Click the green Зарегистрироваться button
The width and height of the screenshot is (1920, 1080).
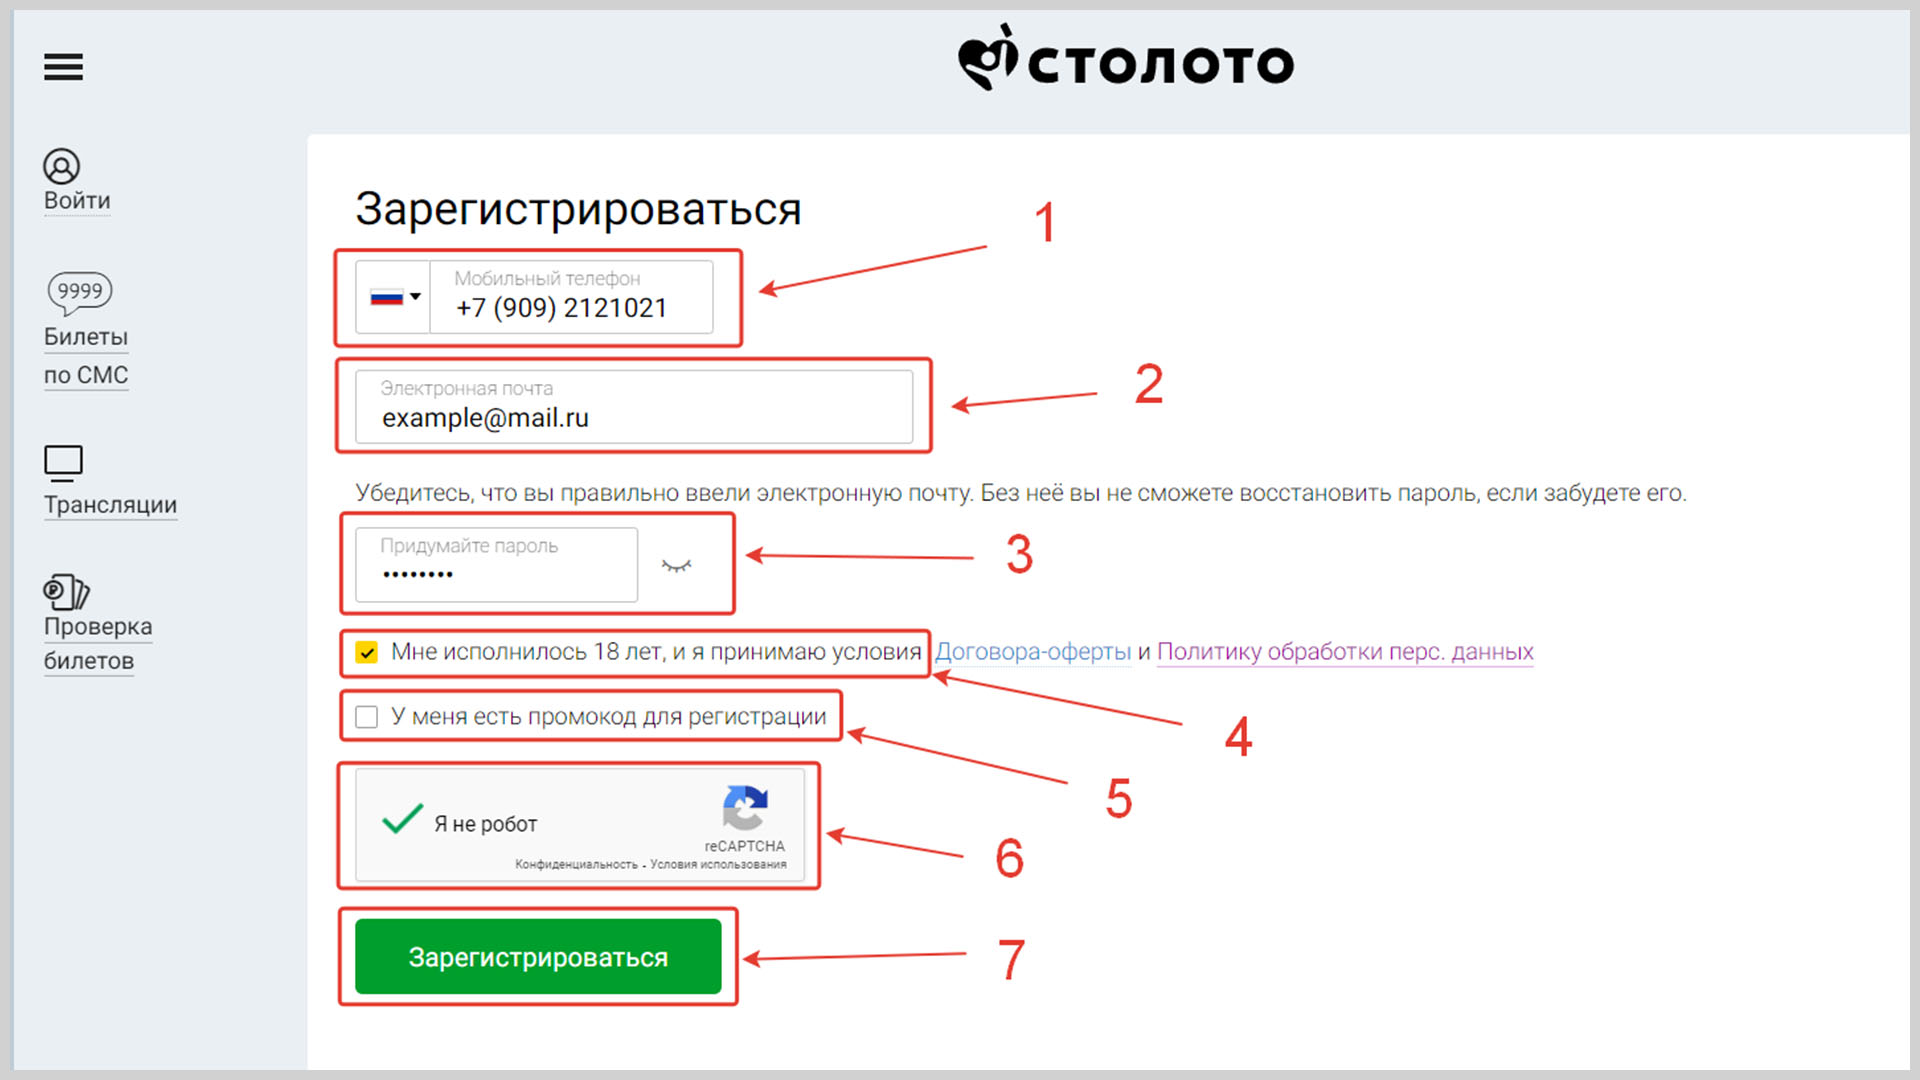pyautogui.click(x=538, y=957)
